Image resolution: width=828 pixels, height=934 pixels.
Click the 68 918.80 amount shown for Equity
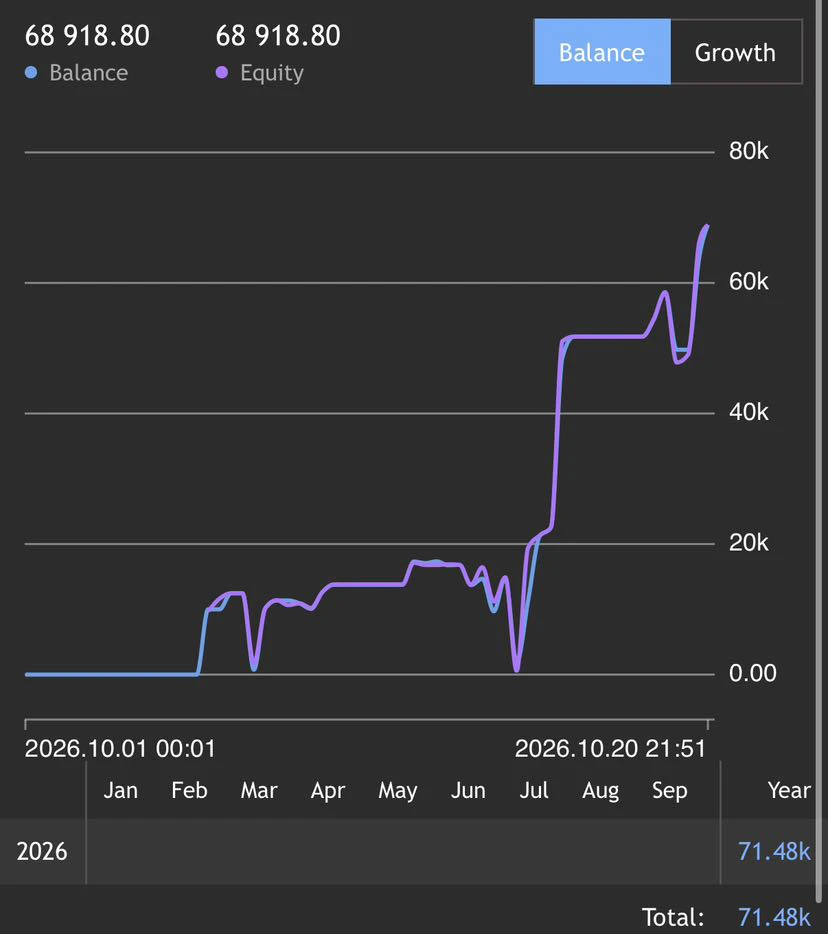coord(278,36)
